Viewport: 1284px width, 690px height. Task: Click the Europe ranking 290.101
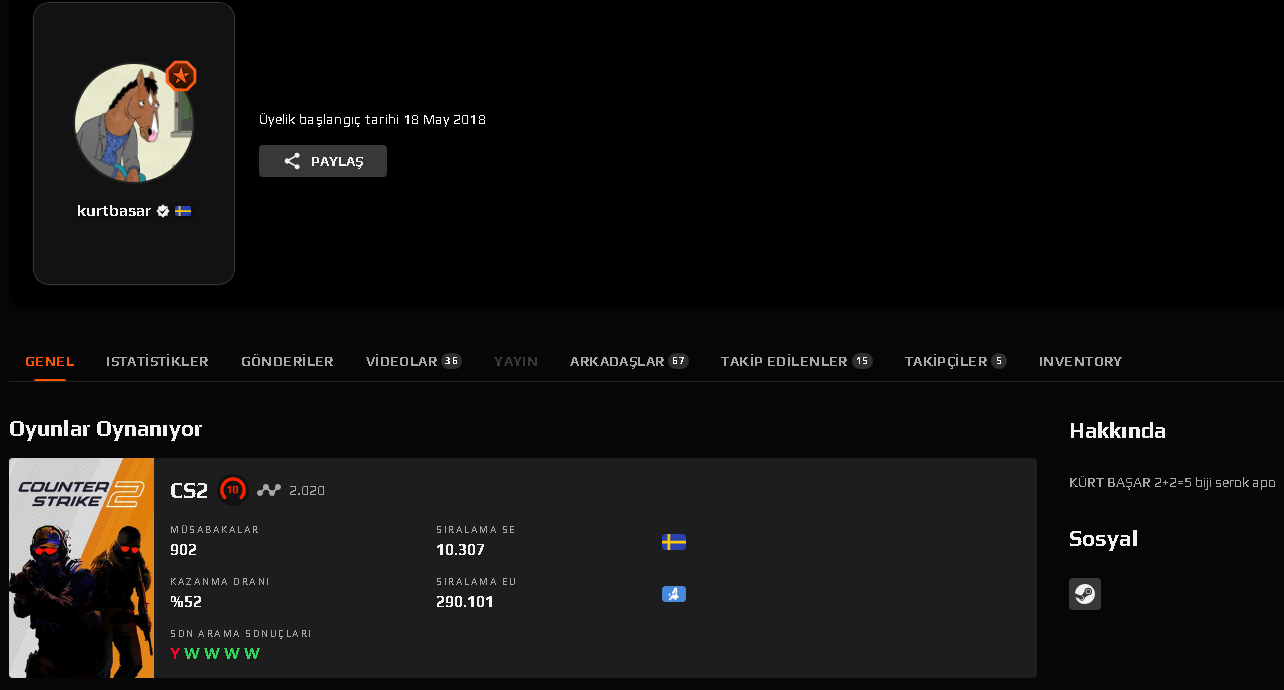tap(465, 602)
